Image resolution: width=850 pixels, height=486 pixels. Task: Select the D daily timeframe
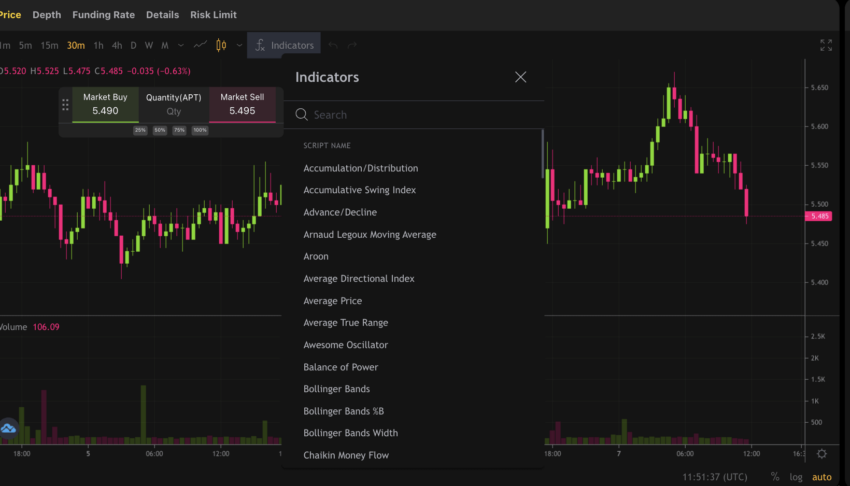(x=133, y=46)
